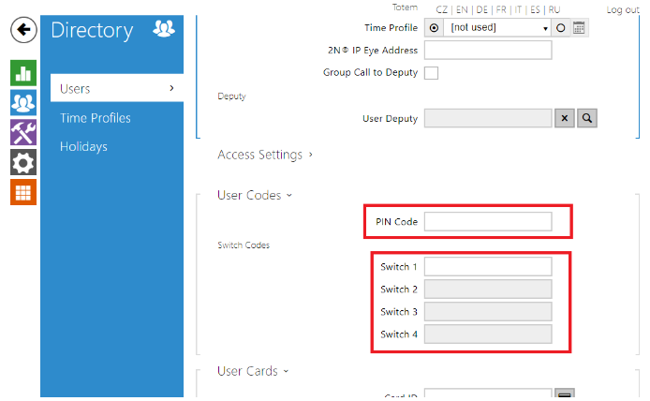Click the Log out link
650x401 pixels.
pos(622,9)
